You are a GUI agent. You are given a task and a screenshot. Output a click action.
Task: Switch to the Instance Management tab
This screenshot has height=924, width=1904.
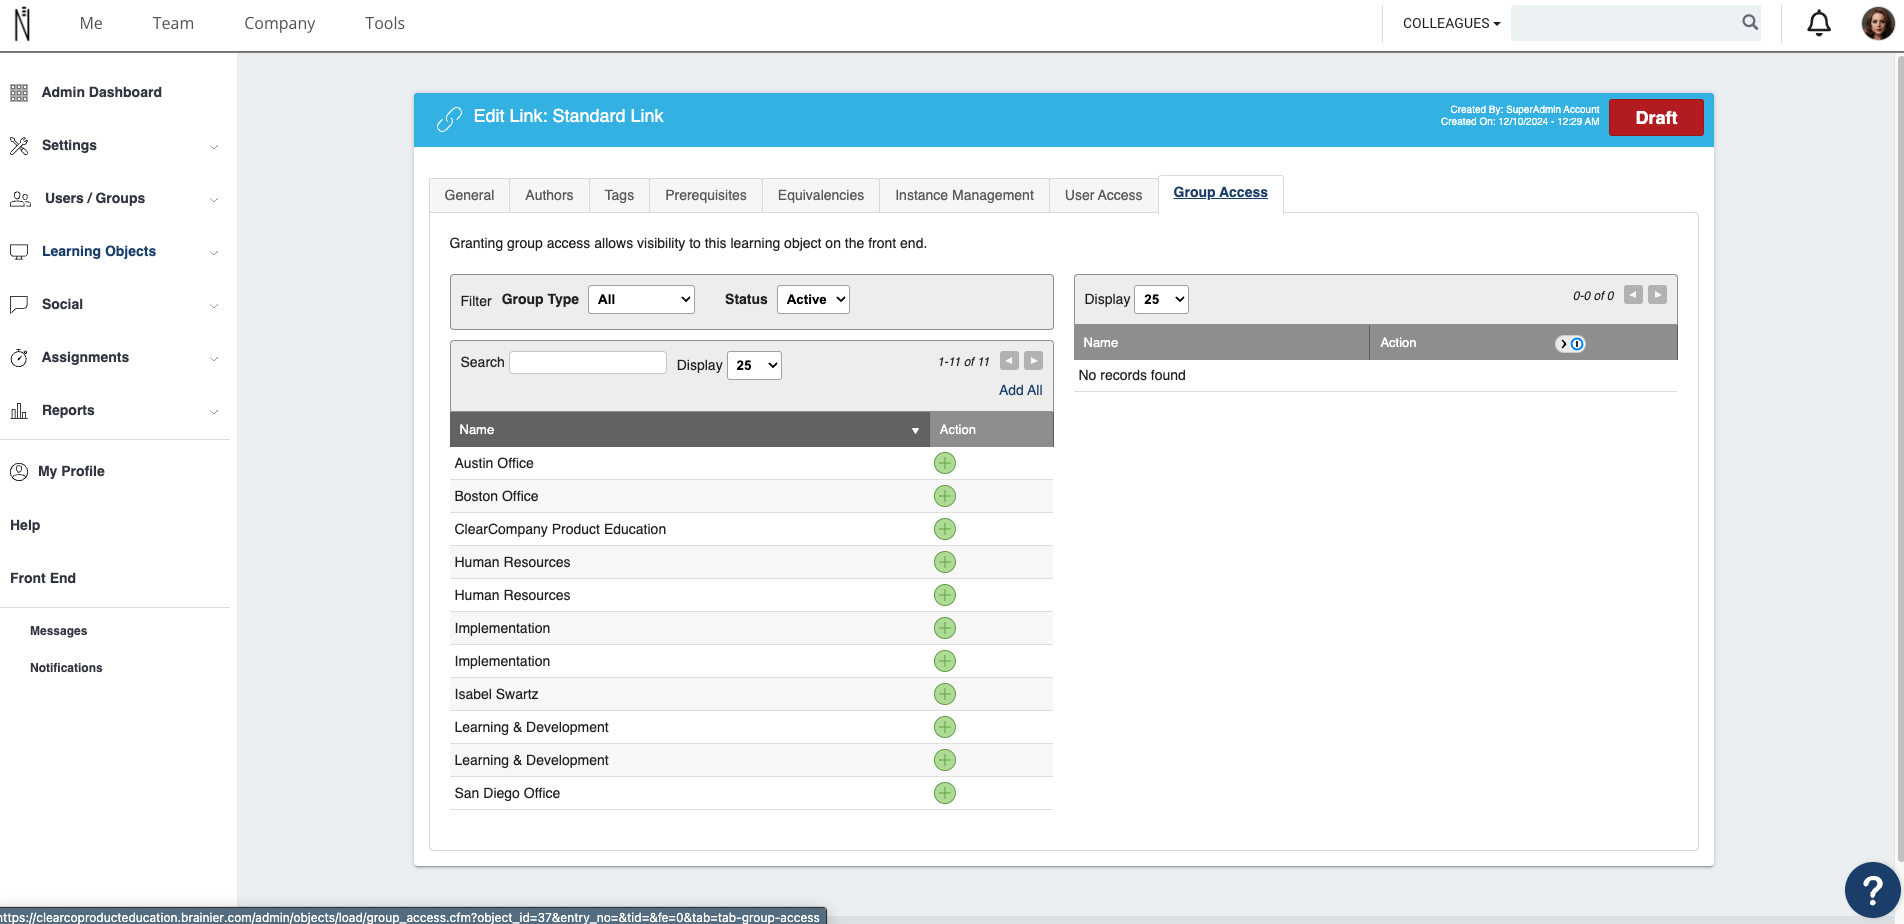tap(964, 195)
